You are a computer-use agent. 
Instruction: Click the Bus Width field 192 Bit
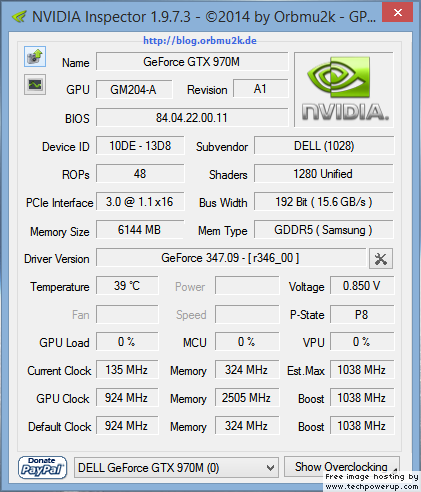(x=324, y=202)
